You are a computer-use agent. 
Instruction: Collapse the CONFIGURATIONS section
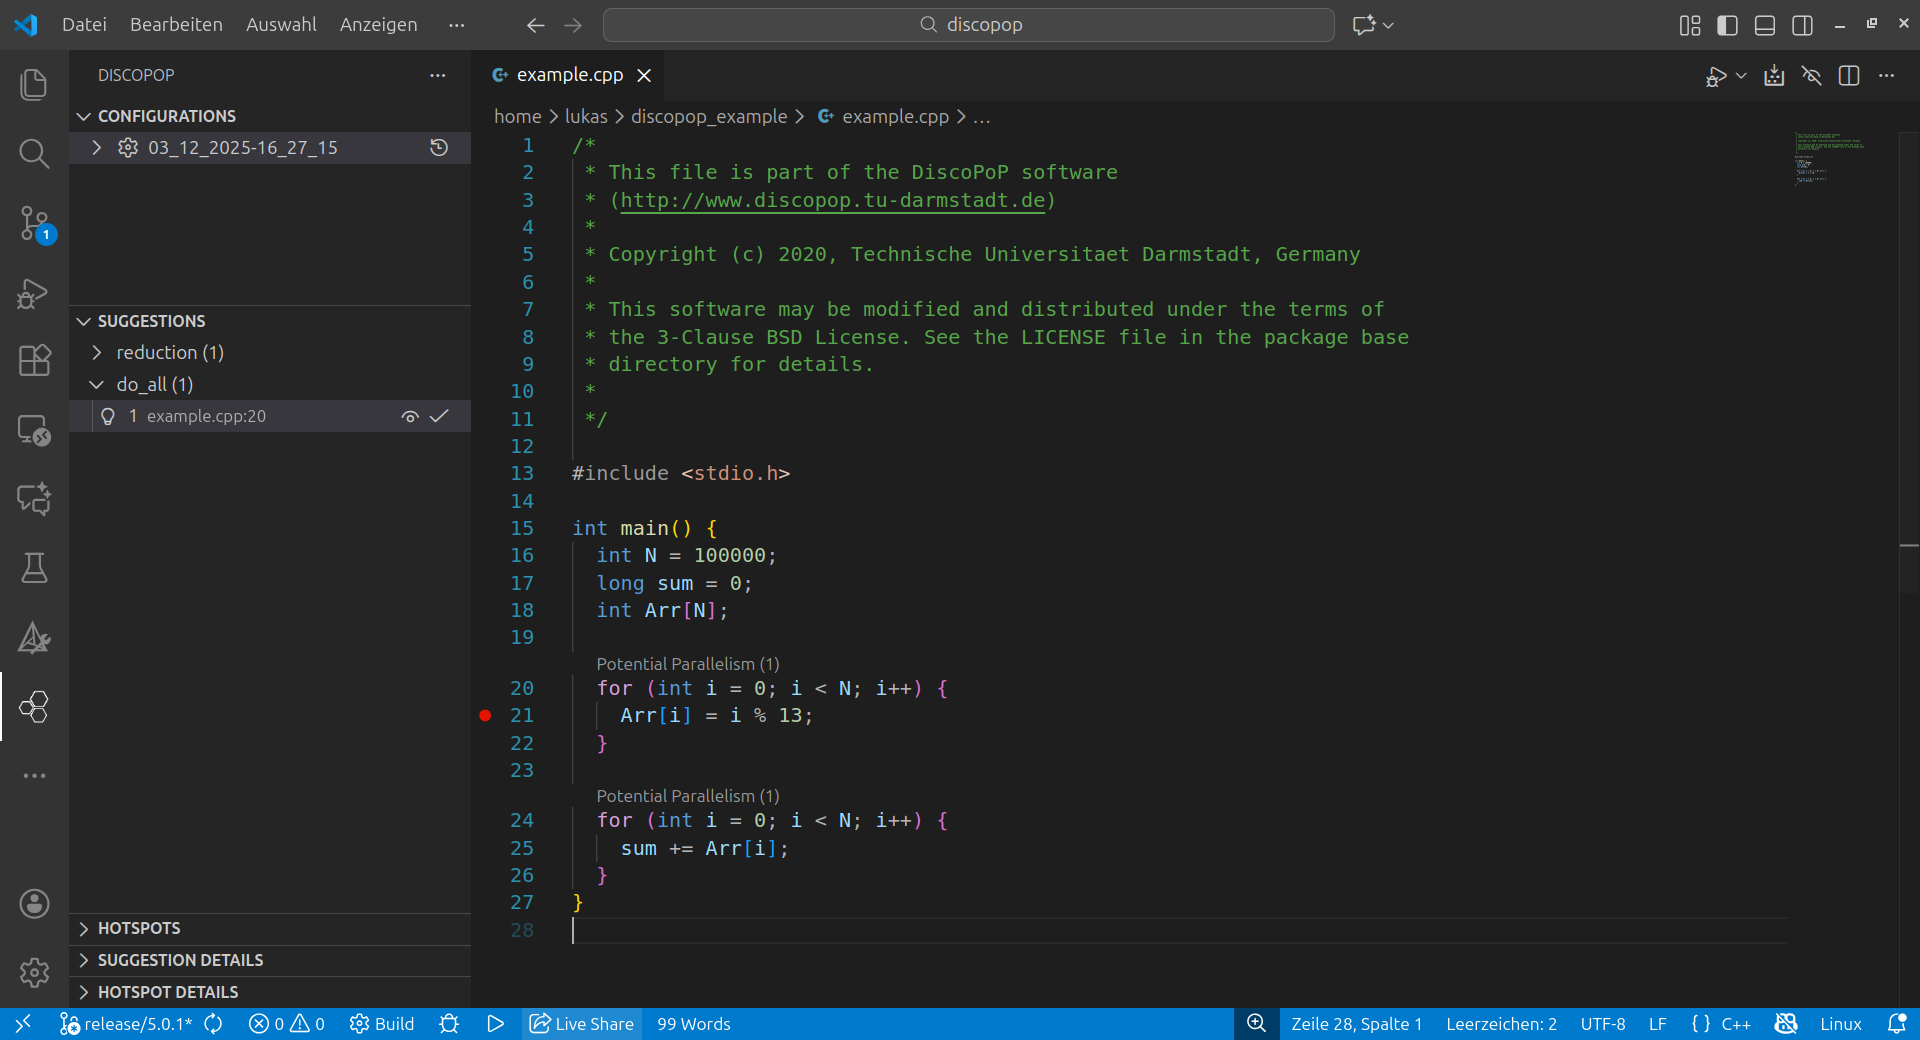coord(270,116)
